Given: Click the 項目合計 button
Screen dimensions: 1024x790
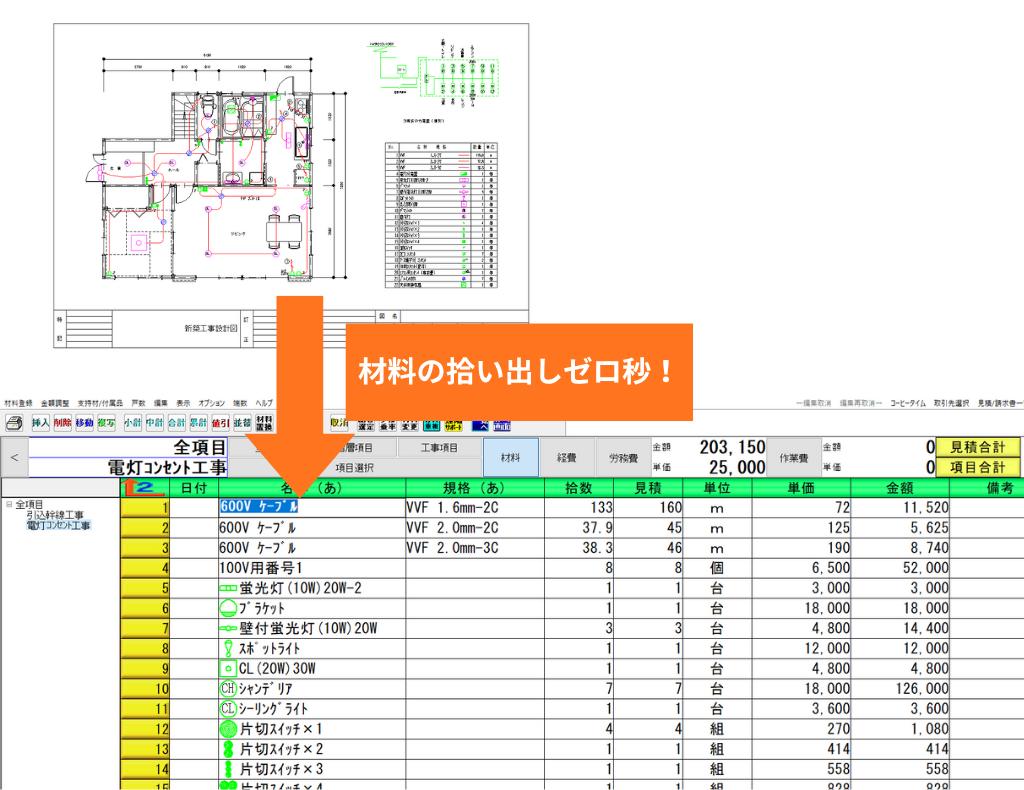Looking at the screenshot, I should [977, 467].
